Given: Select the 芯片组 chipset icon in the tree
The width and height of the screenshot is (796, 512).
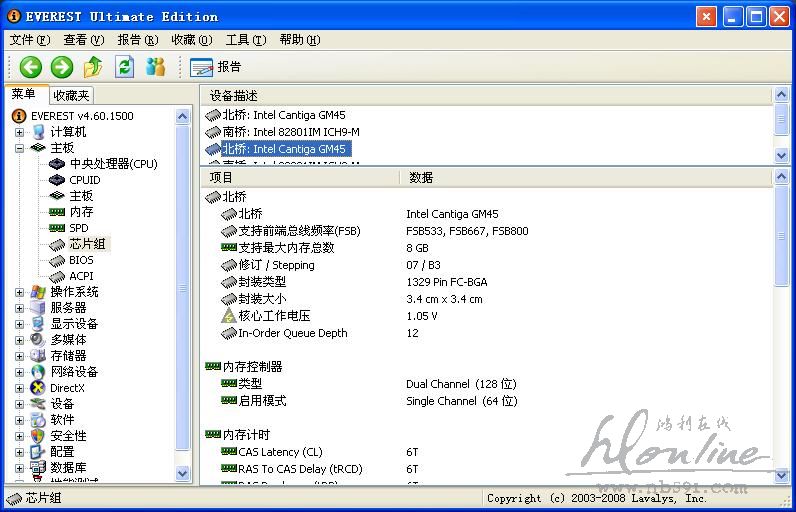Looking at the screenshot, I should (x=57, y=245).
